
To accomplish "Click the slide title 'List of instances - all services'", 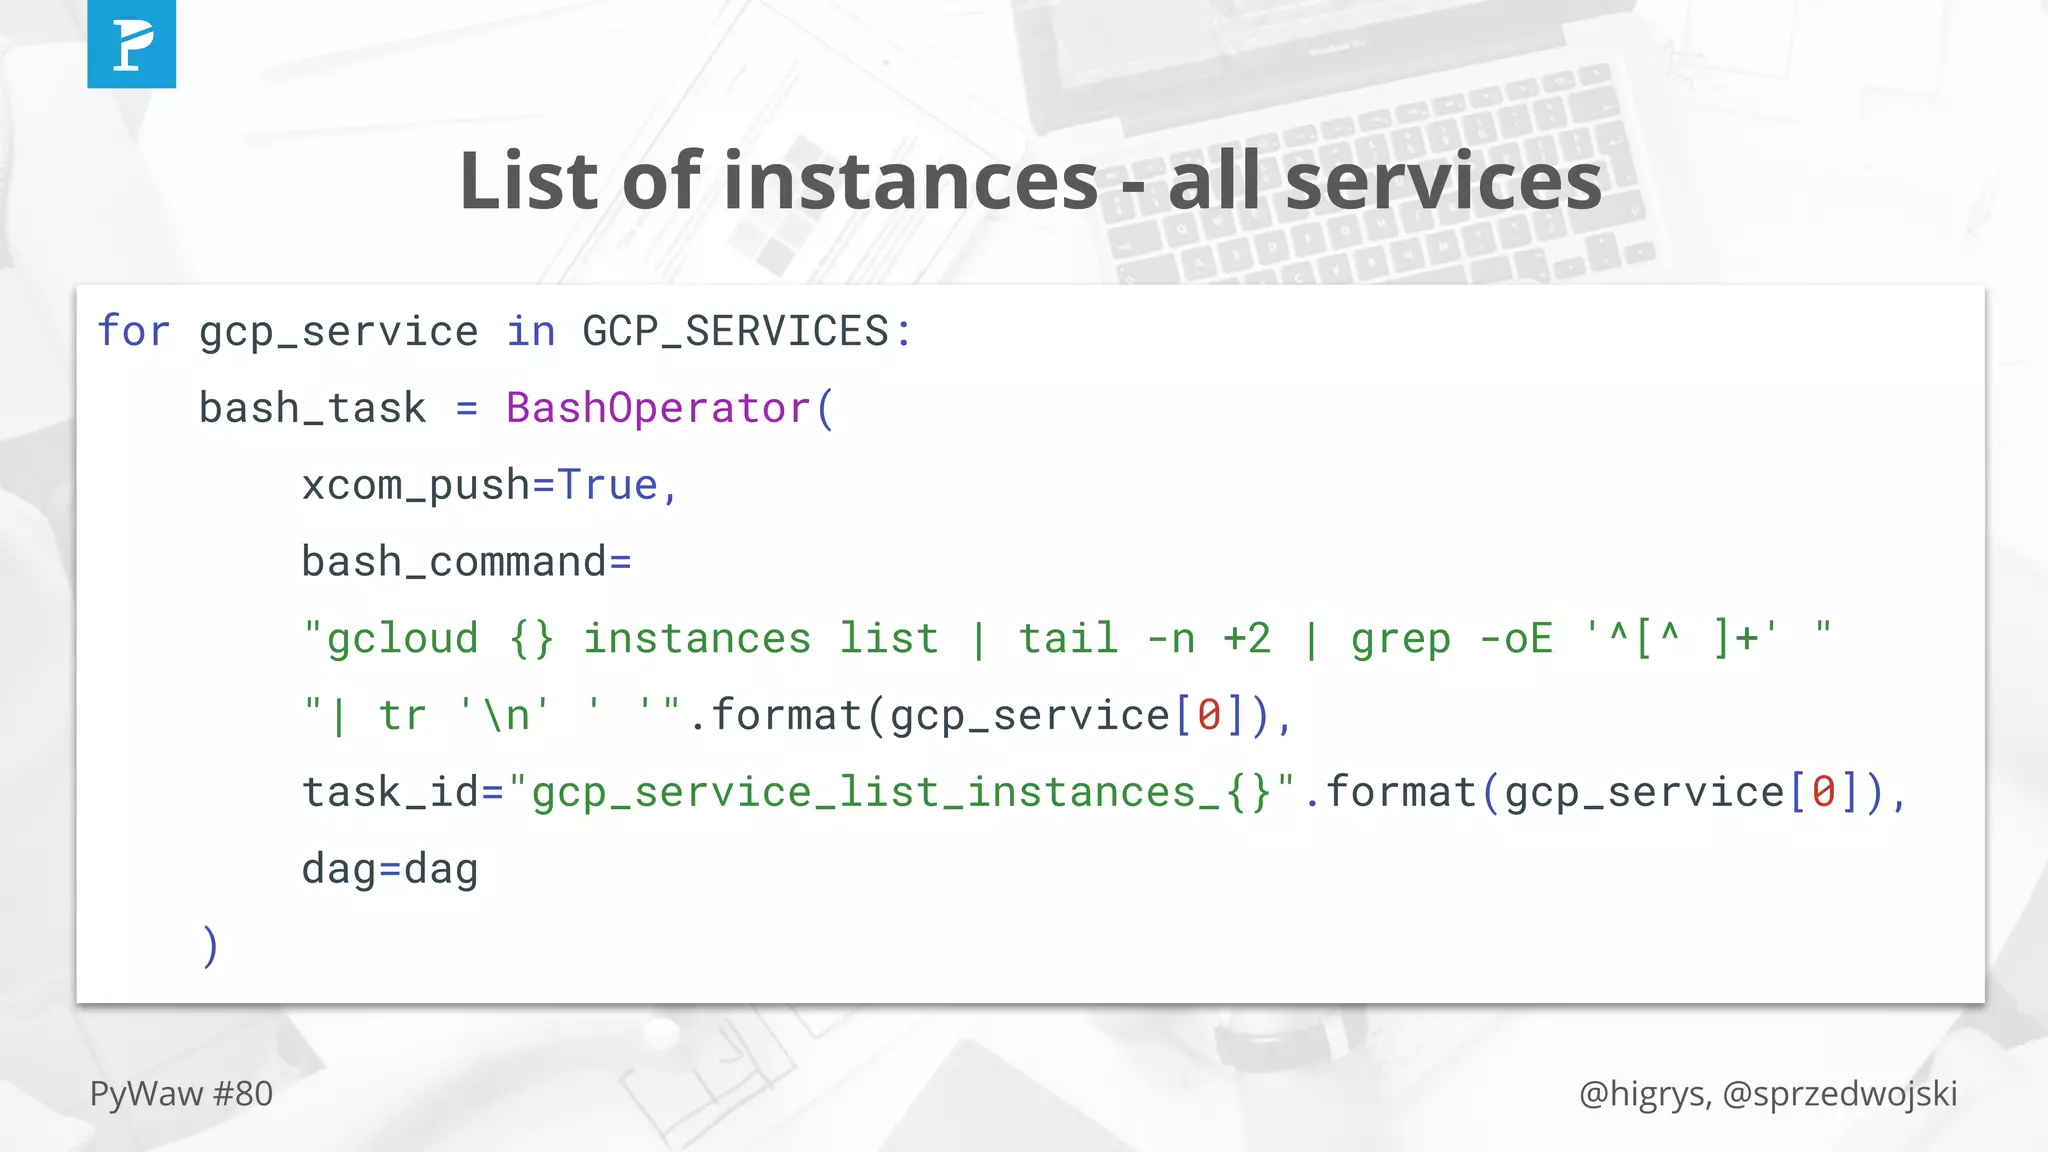I will [x=1030, y=180].
